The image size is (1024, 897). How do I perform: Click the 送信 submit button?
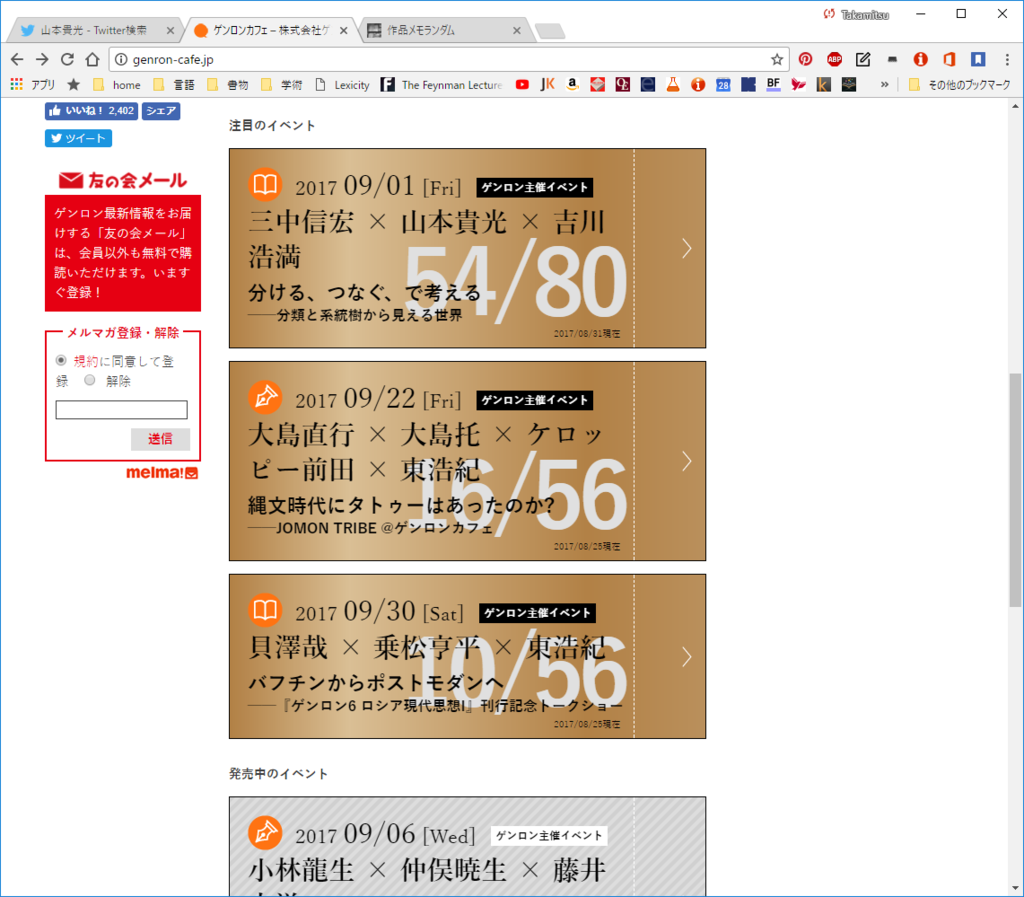(x=160, y=439)
